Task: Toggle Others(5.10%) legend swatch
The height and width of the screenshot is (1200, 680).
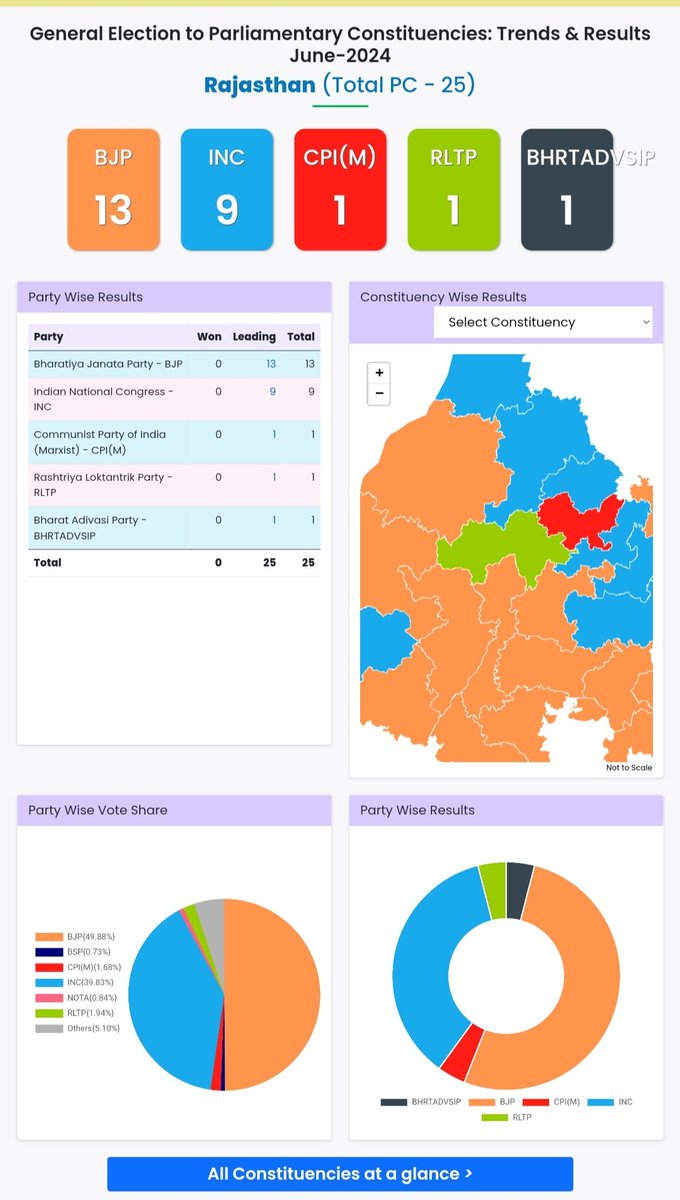Action: pyautogui.click(x=48, y=1028)
